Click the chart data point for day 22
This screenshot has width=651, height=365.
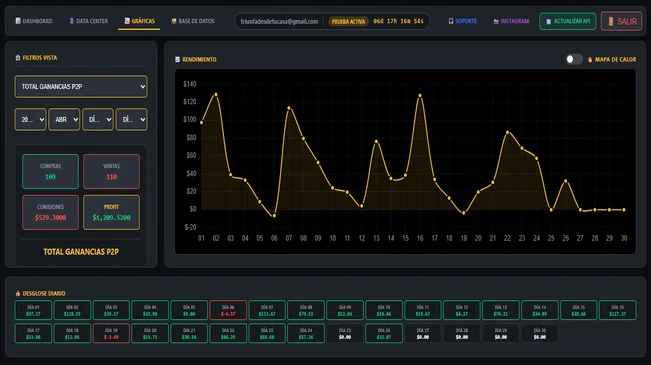[x=507, y=132]
